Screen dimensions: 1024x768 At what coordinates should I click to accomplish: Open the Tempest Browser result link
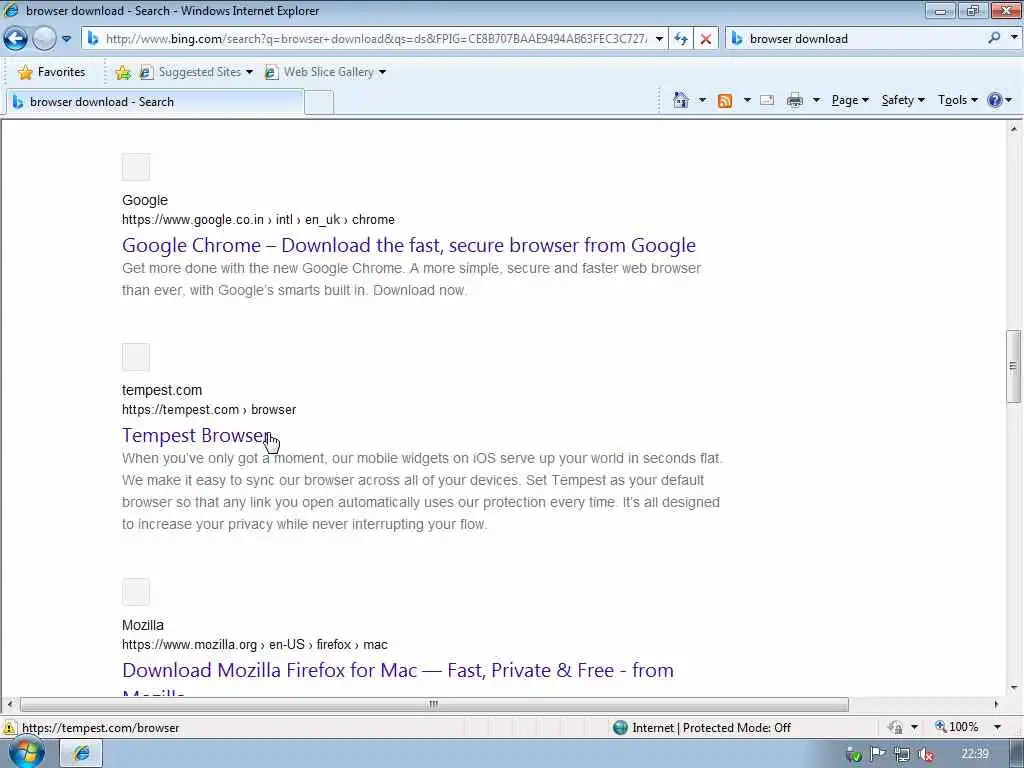(x=196, y=435)
